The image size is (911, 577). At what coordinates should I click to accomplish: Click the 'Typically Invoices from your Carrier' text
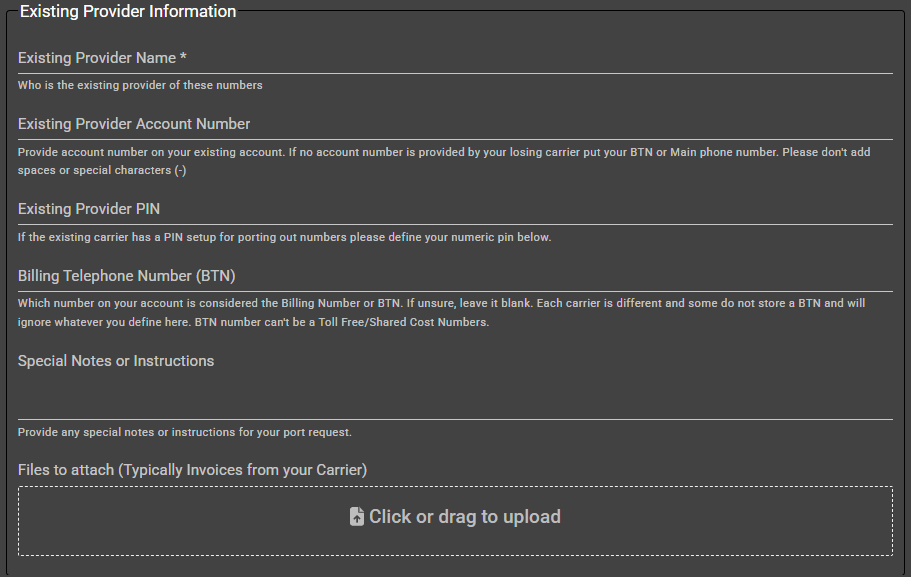[x=244, y=470]
